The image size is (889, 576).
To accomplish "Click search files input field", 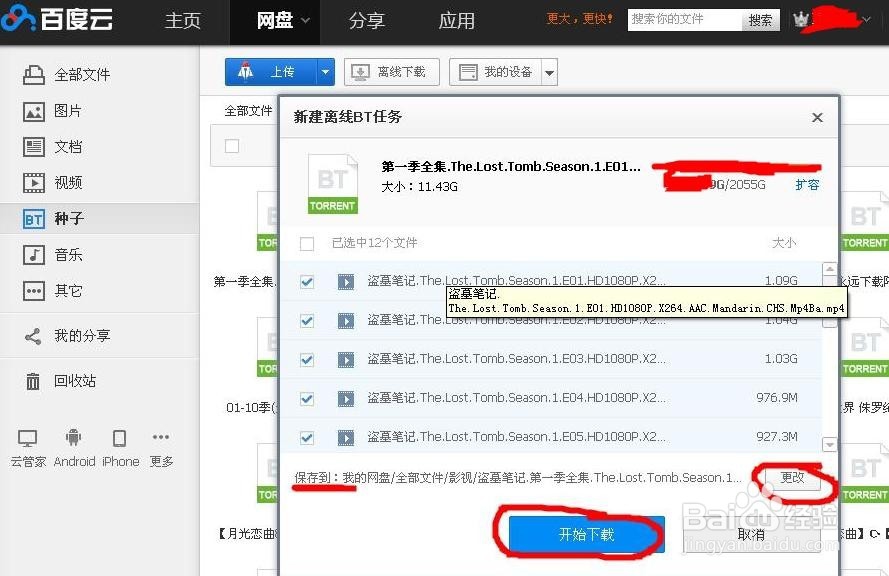I will [685, 20].
